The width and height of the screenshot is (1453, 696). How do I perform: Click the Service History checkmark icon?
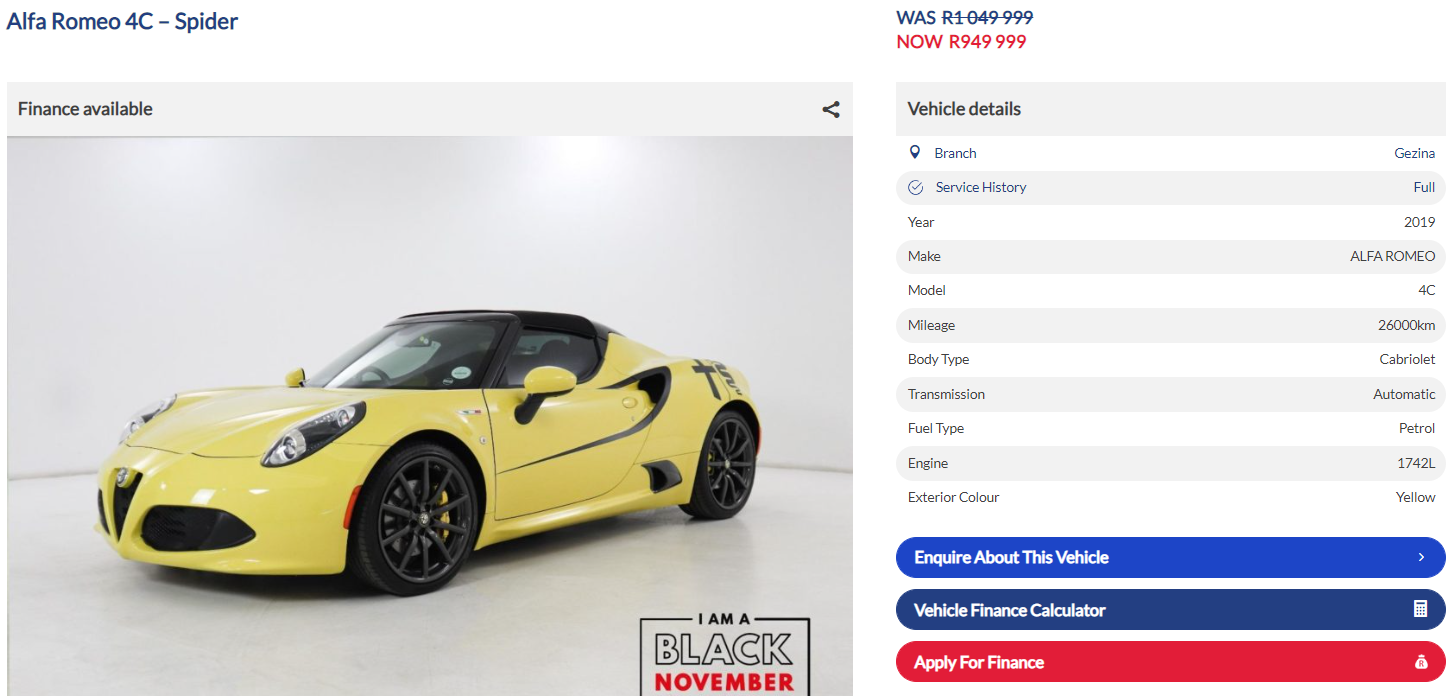pyautogui.click(x=915, y=188)
